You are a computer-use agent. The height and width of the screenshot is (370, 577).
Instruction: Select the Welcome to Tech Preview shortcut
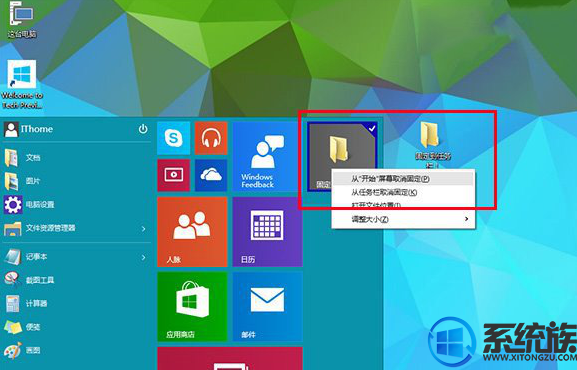coord(22,85)
